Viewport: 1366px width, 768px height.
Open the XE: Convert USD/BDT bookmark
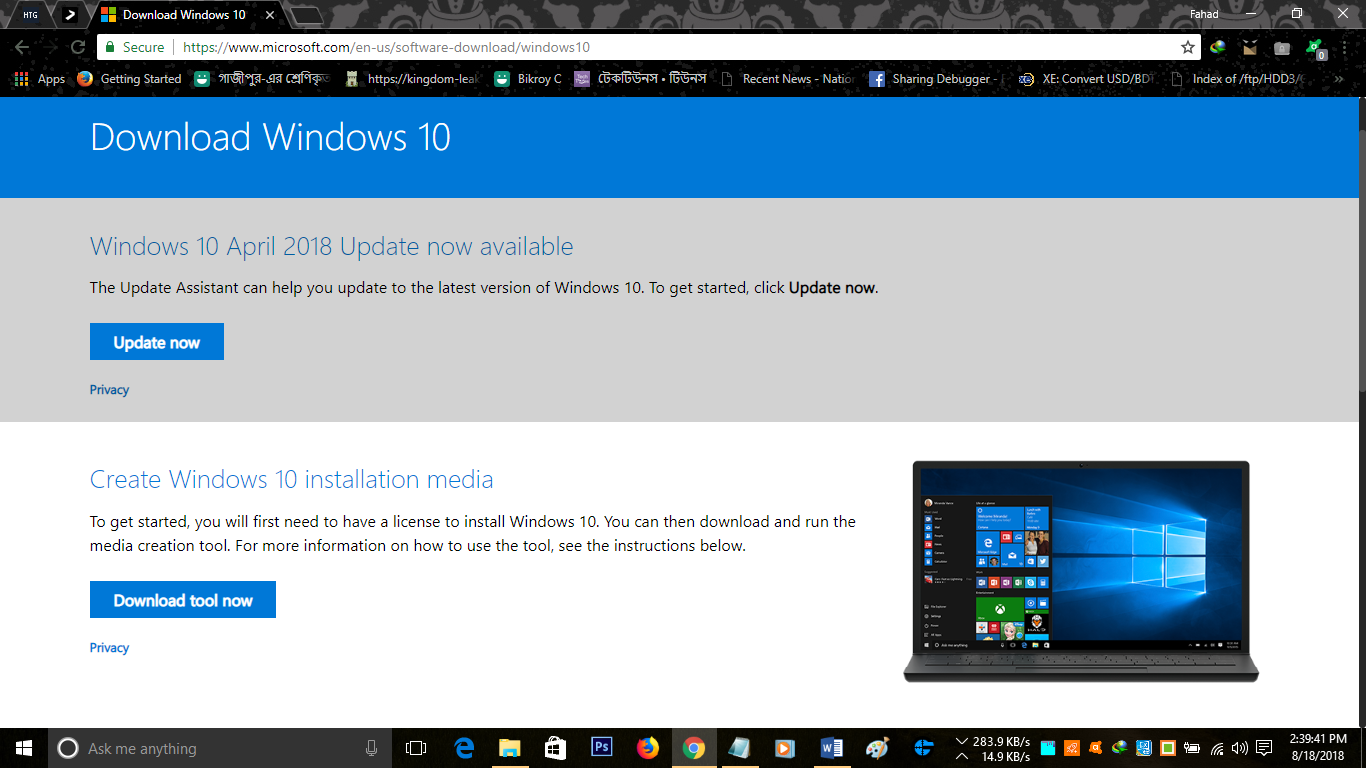coord(1086,79)
